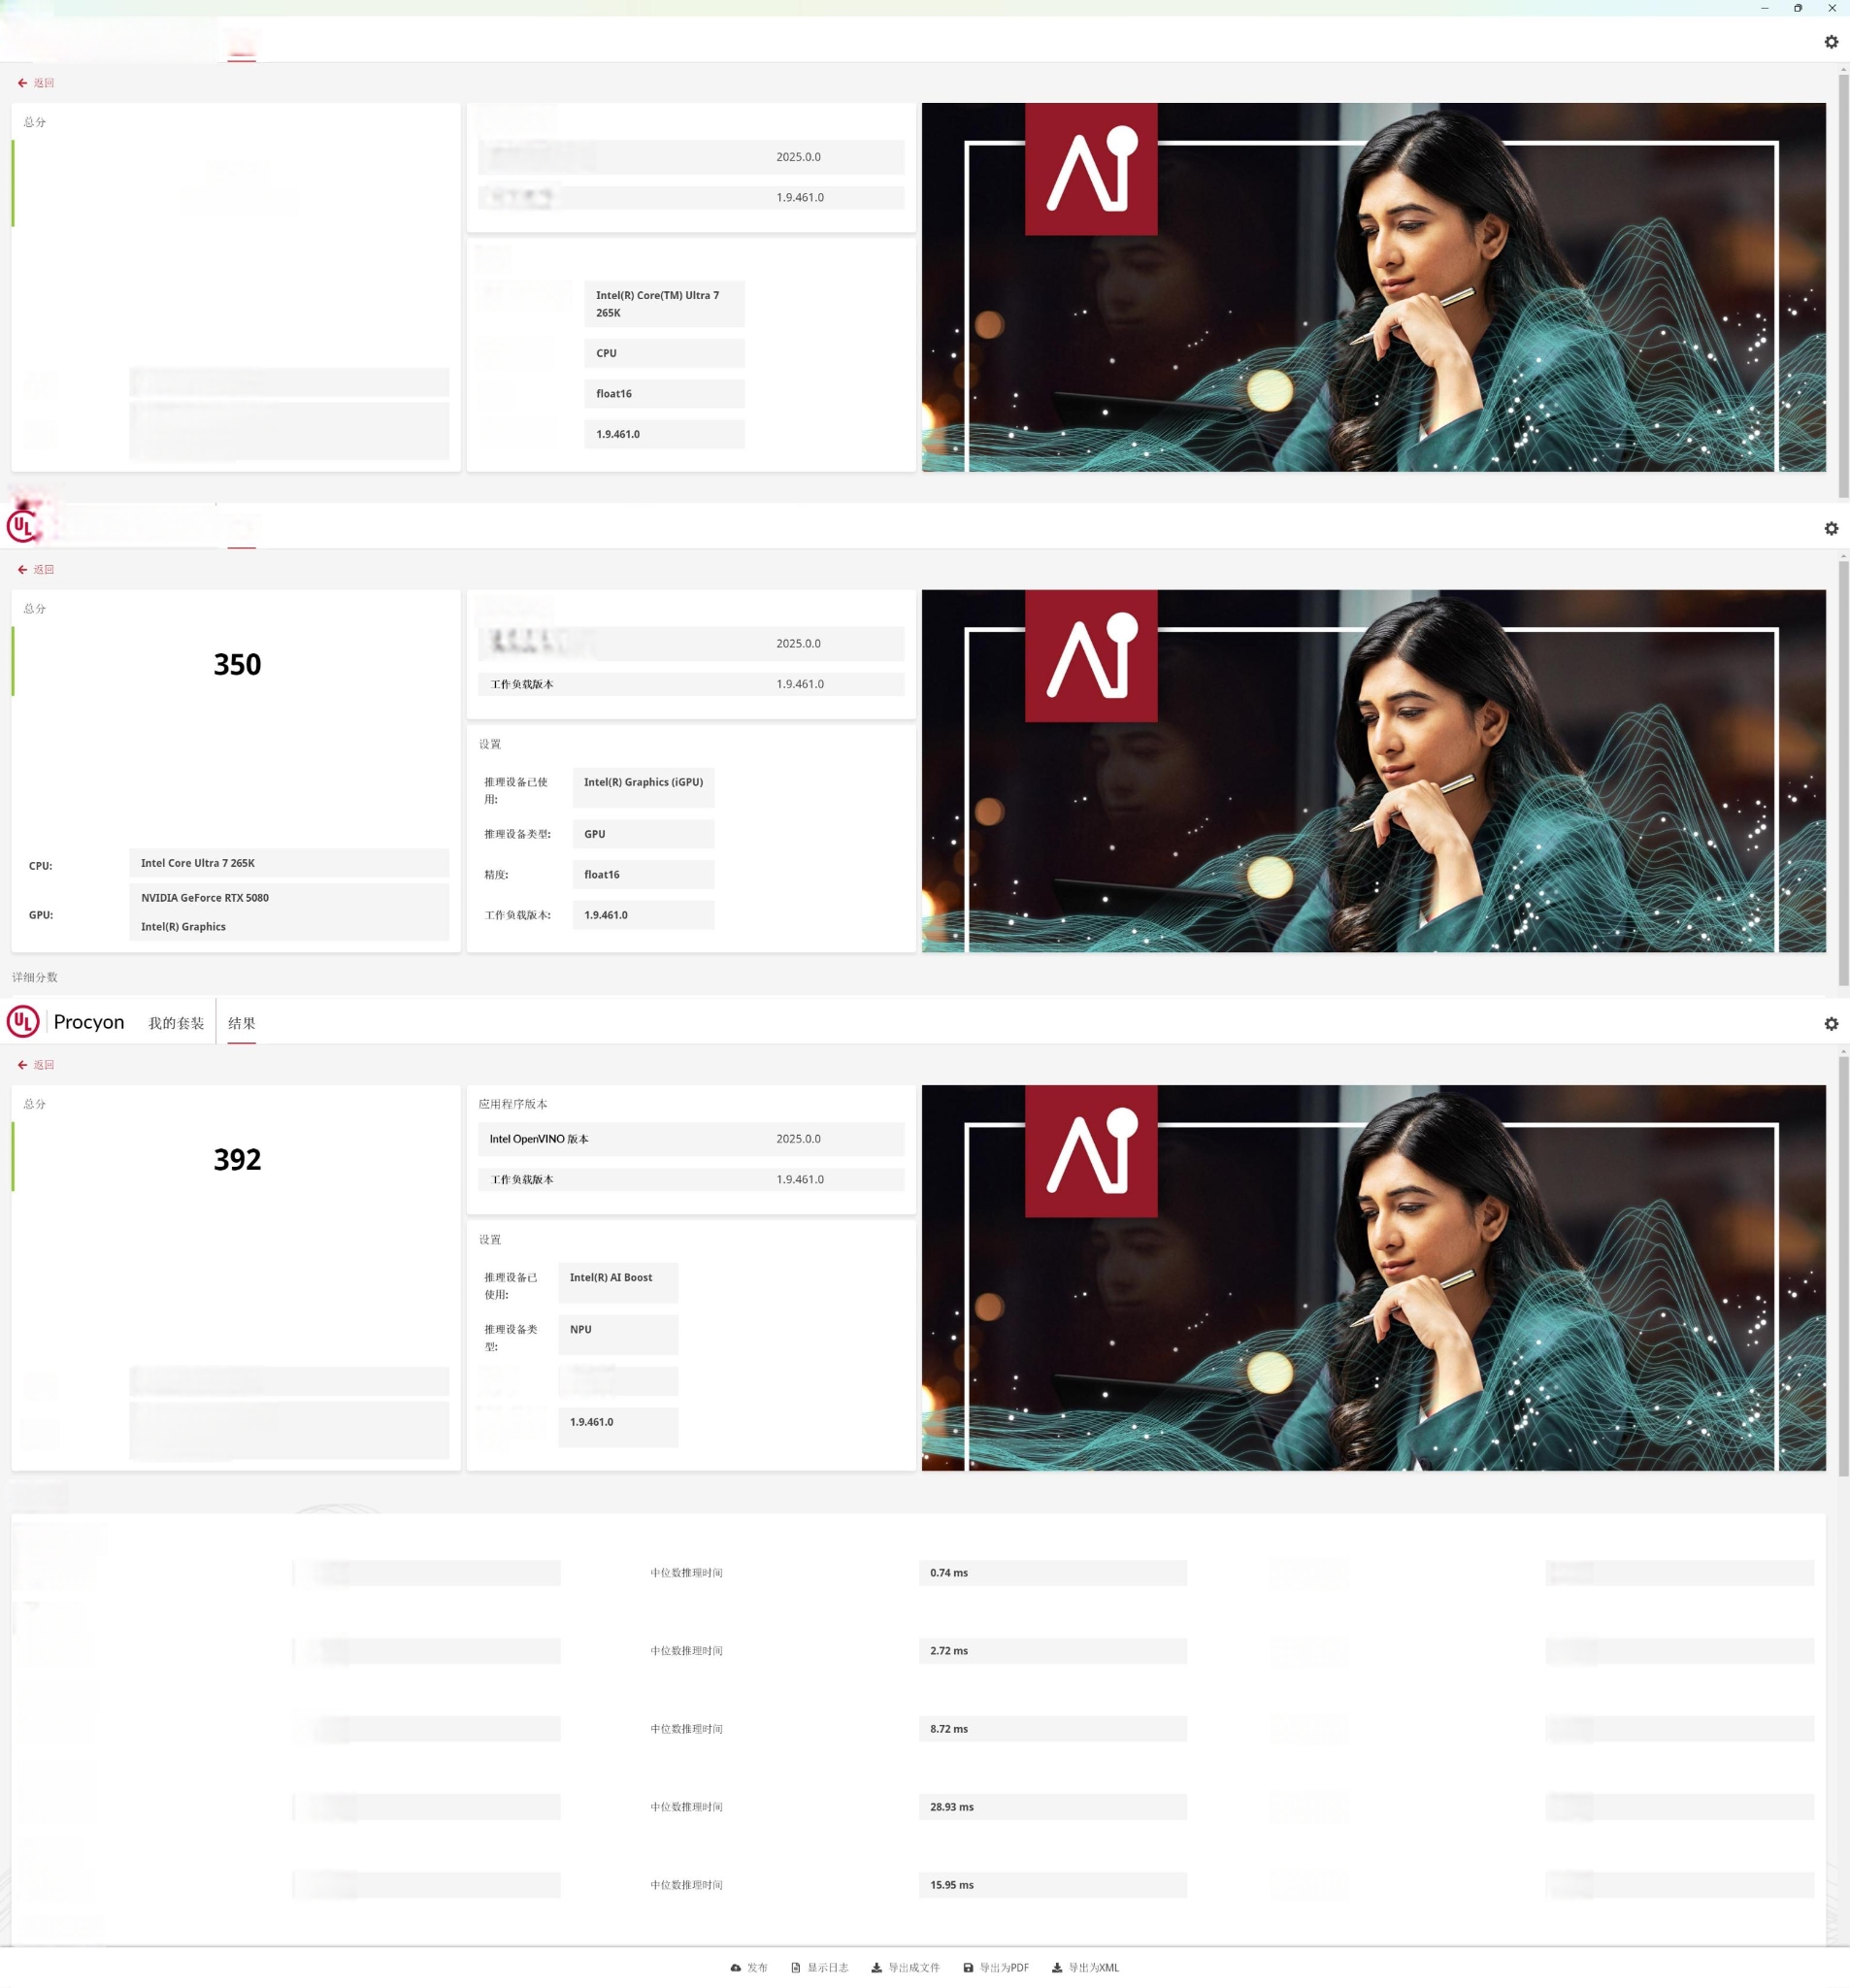Image resolution: width=1850 pixels, height=1988 pixels.
Task: Click 28.93 ms inference time value
Action: 1052,1807
